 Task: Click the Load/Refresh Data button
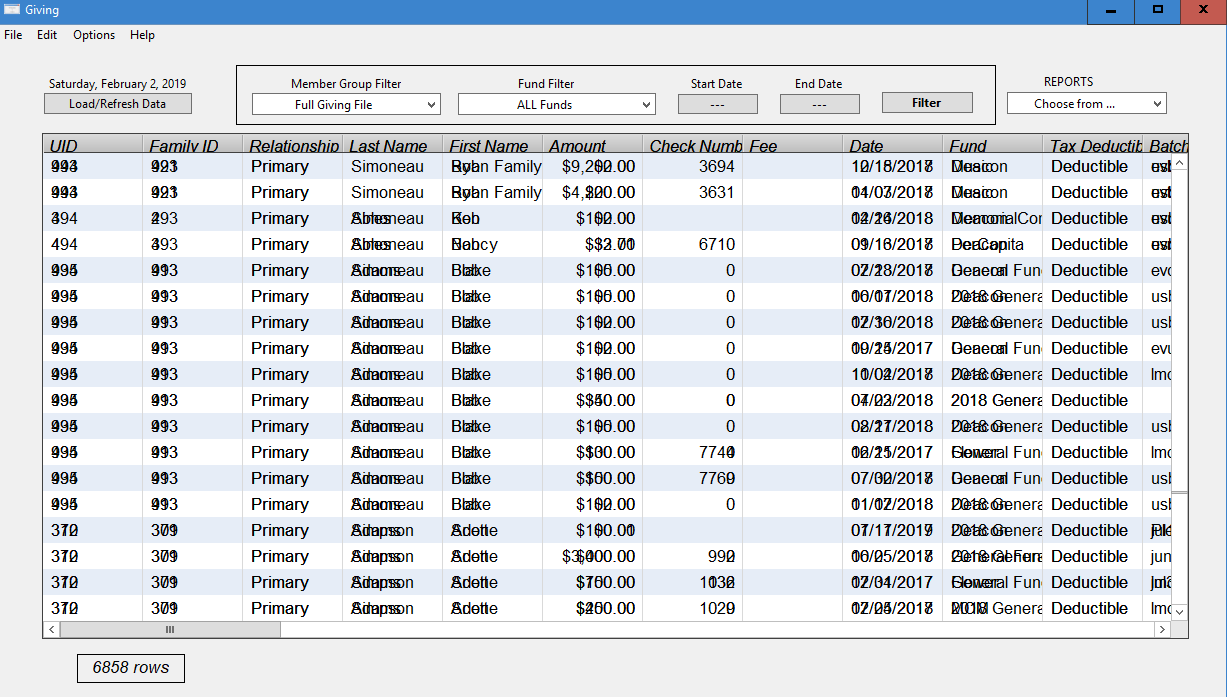click(x=117, y=104)
